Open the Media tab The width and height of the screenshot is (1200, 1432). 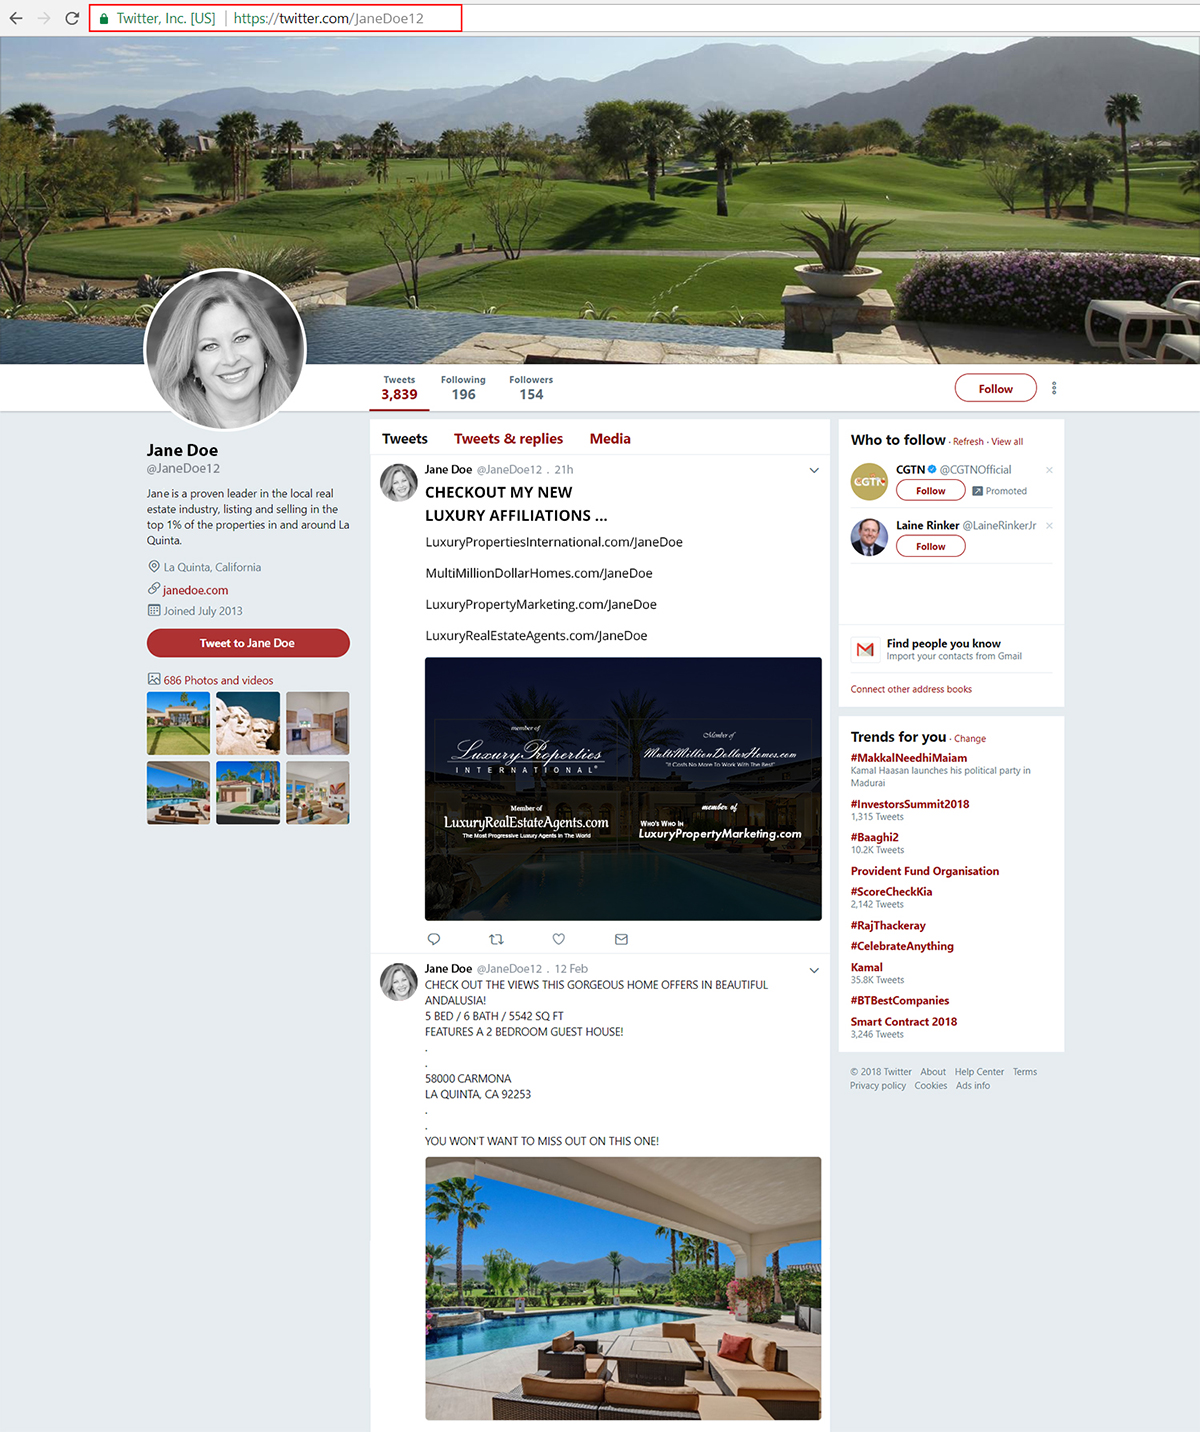click(x=610, y=439)
